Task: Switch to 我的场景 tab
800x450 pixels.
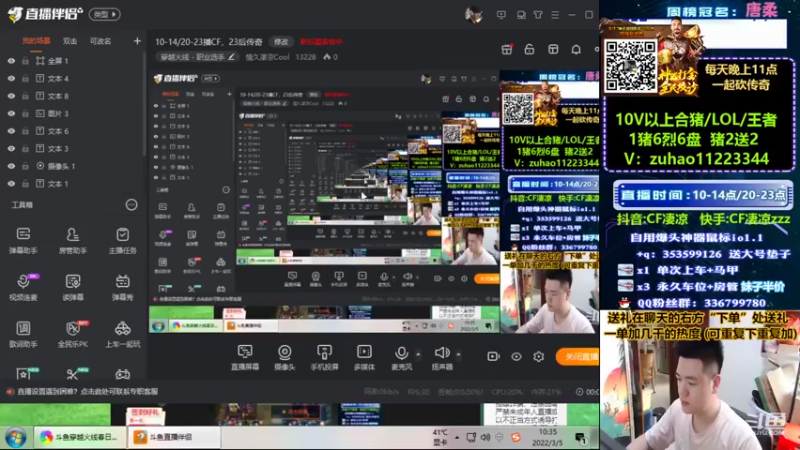Action: pyautogui.click(x=36, y=41)
